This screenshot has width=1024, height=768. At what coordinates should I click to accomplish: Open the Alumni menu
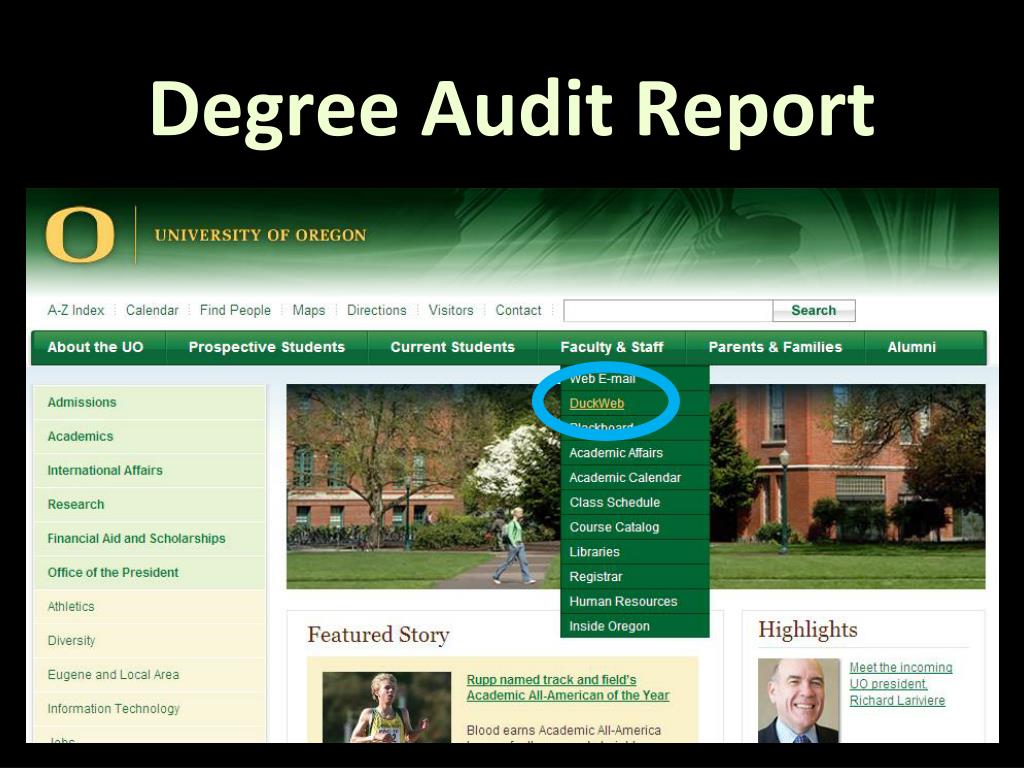pos(912,347)
